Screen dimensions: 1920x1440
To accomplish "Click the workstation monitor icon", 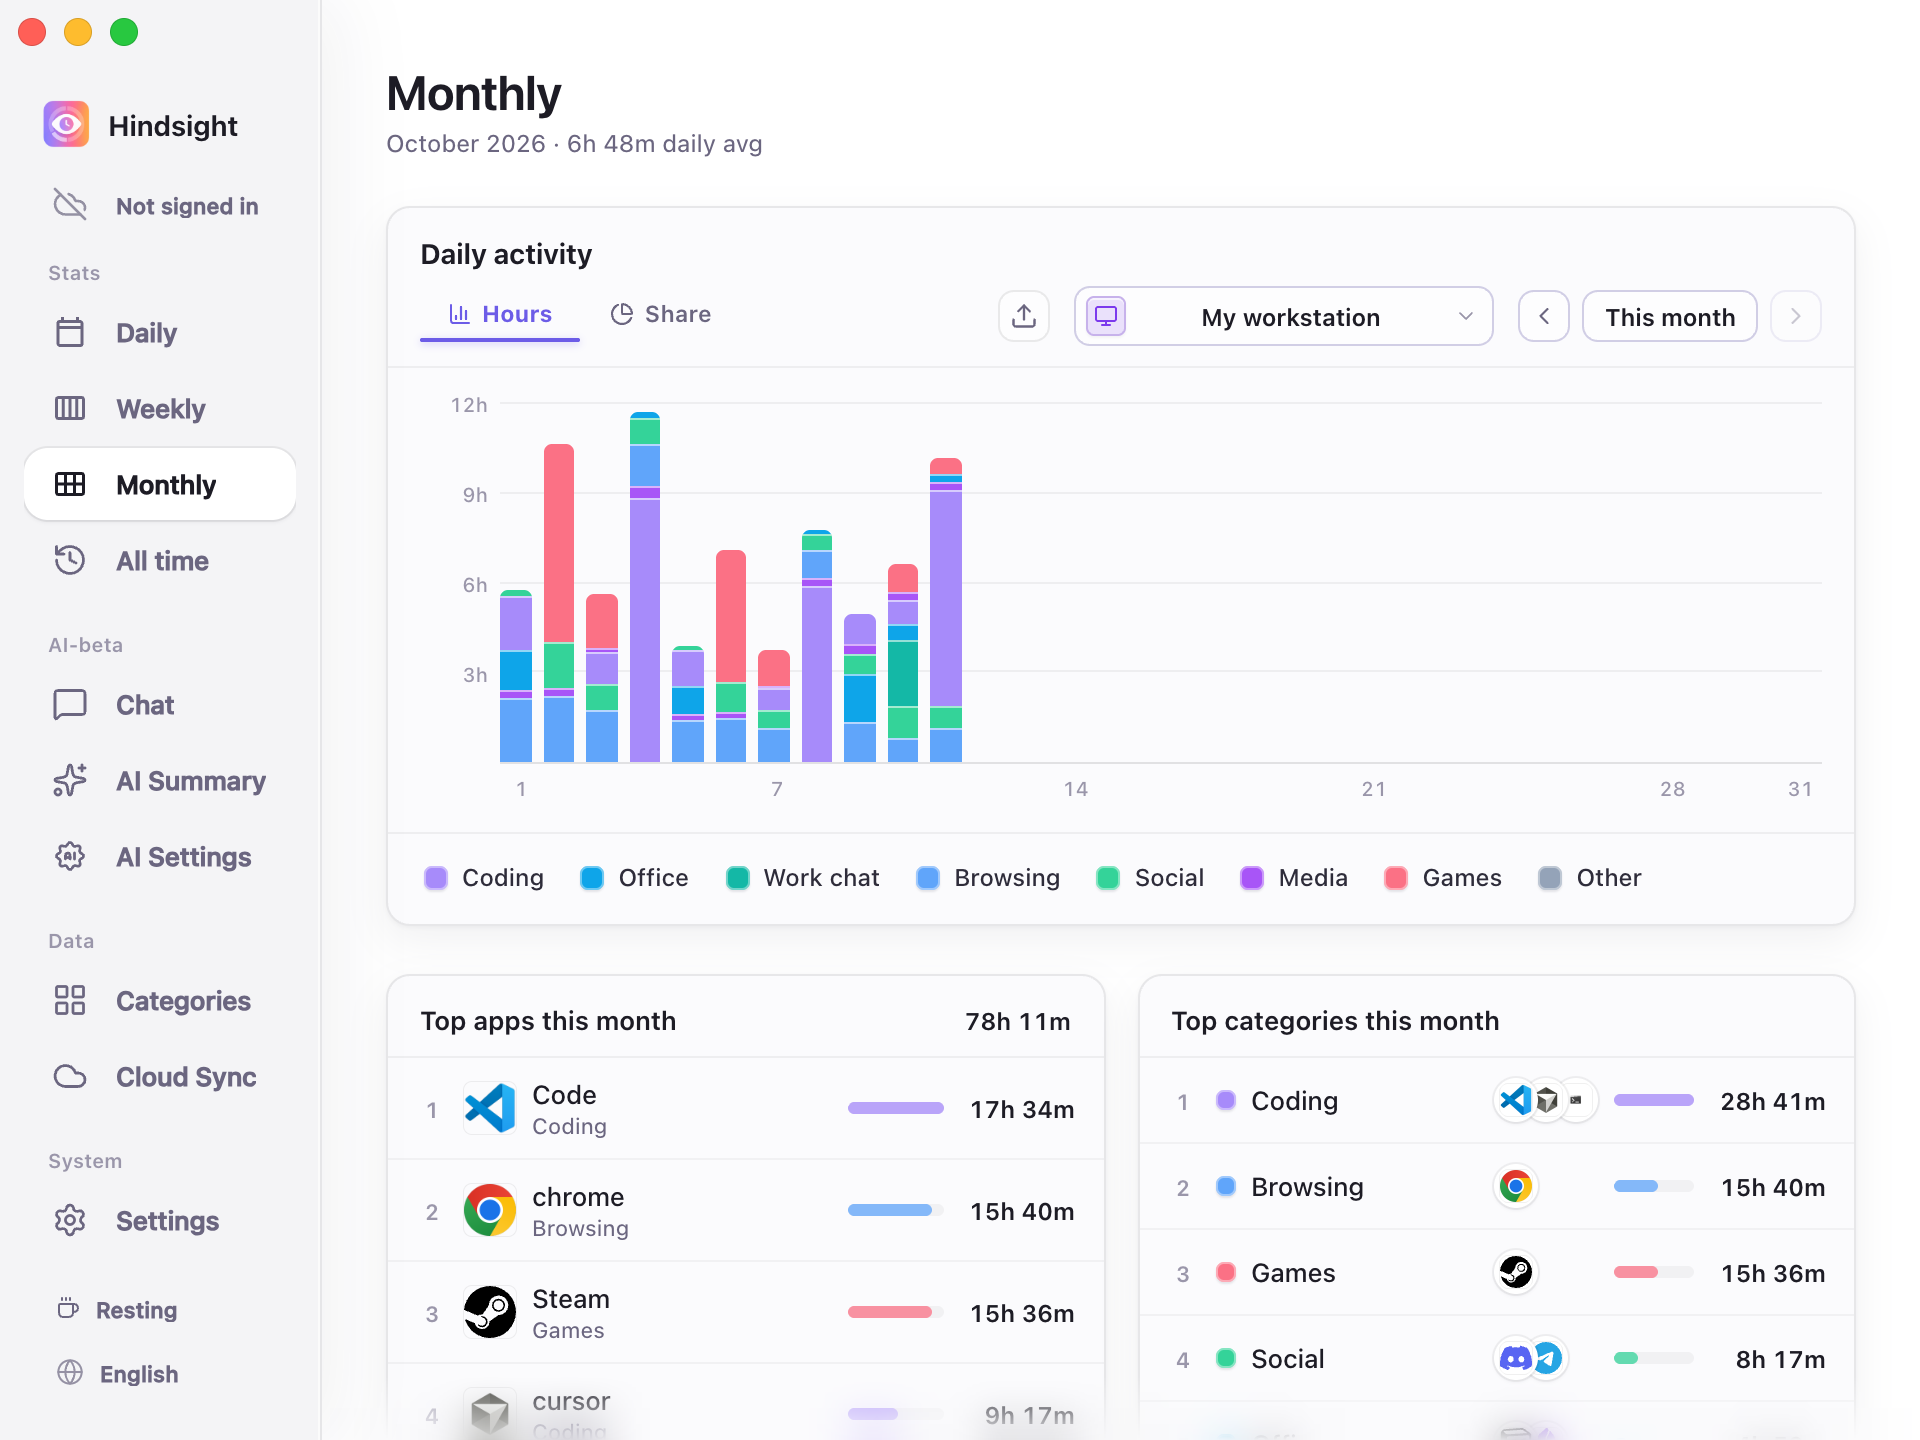I will tap(1106, 316).
